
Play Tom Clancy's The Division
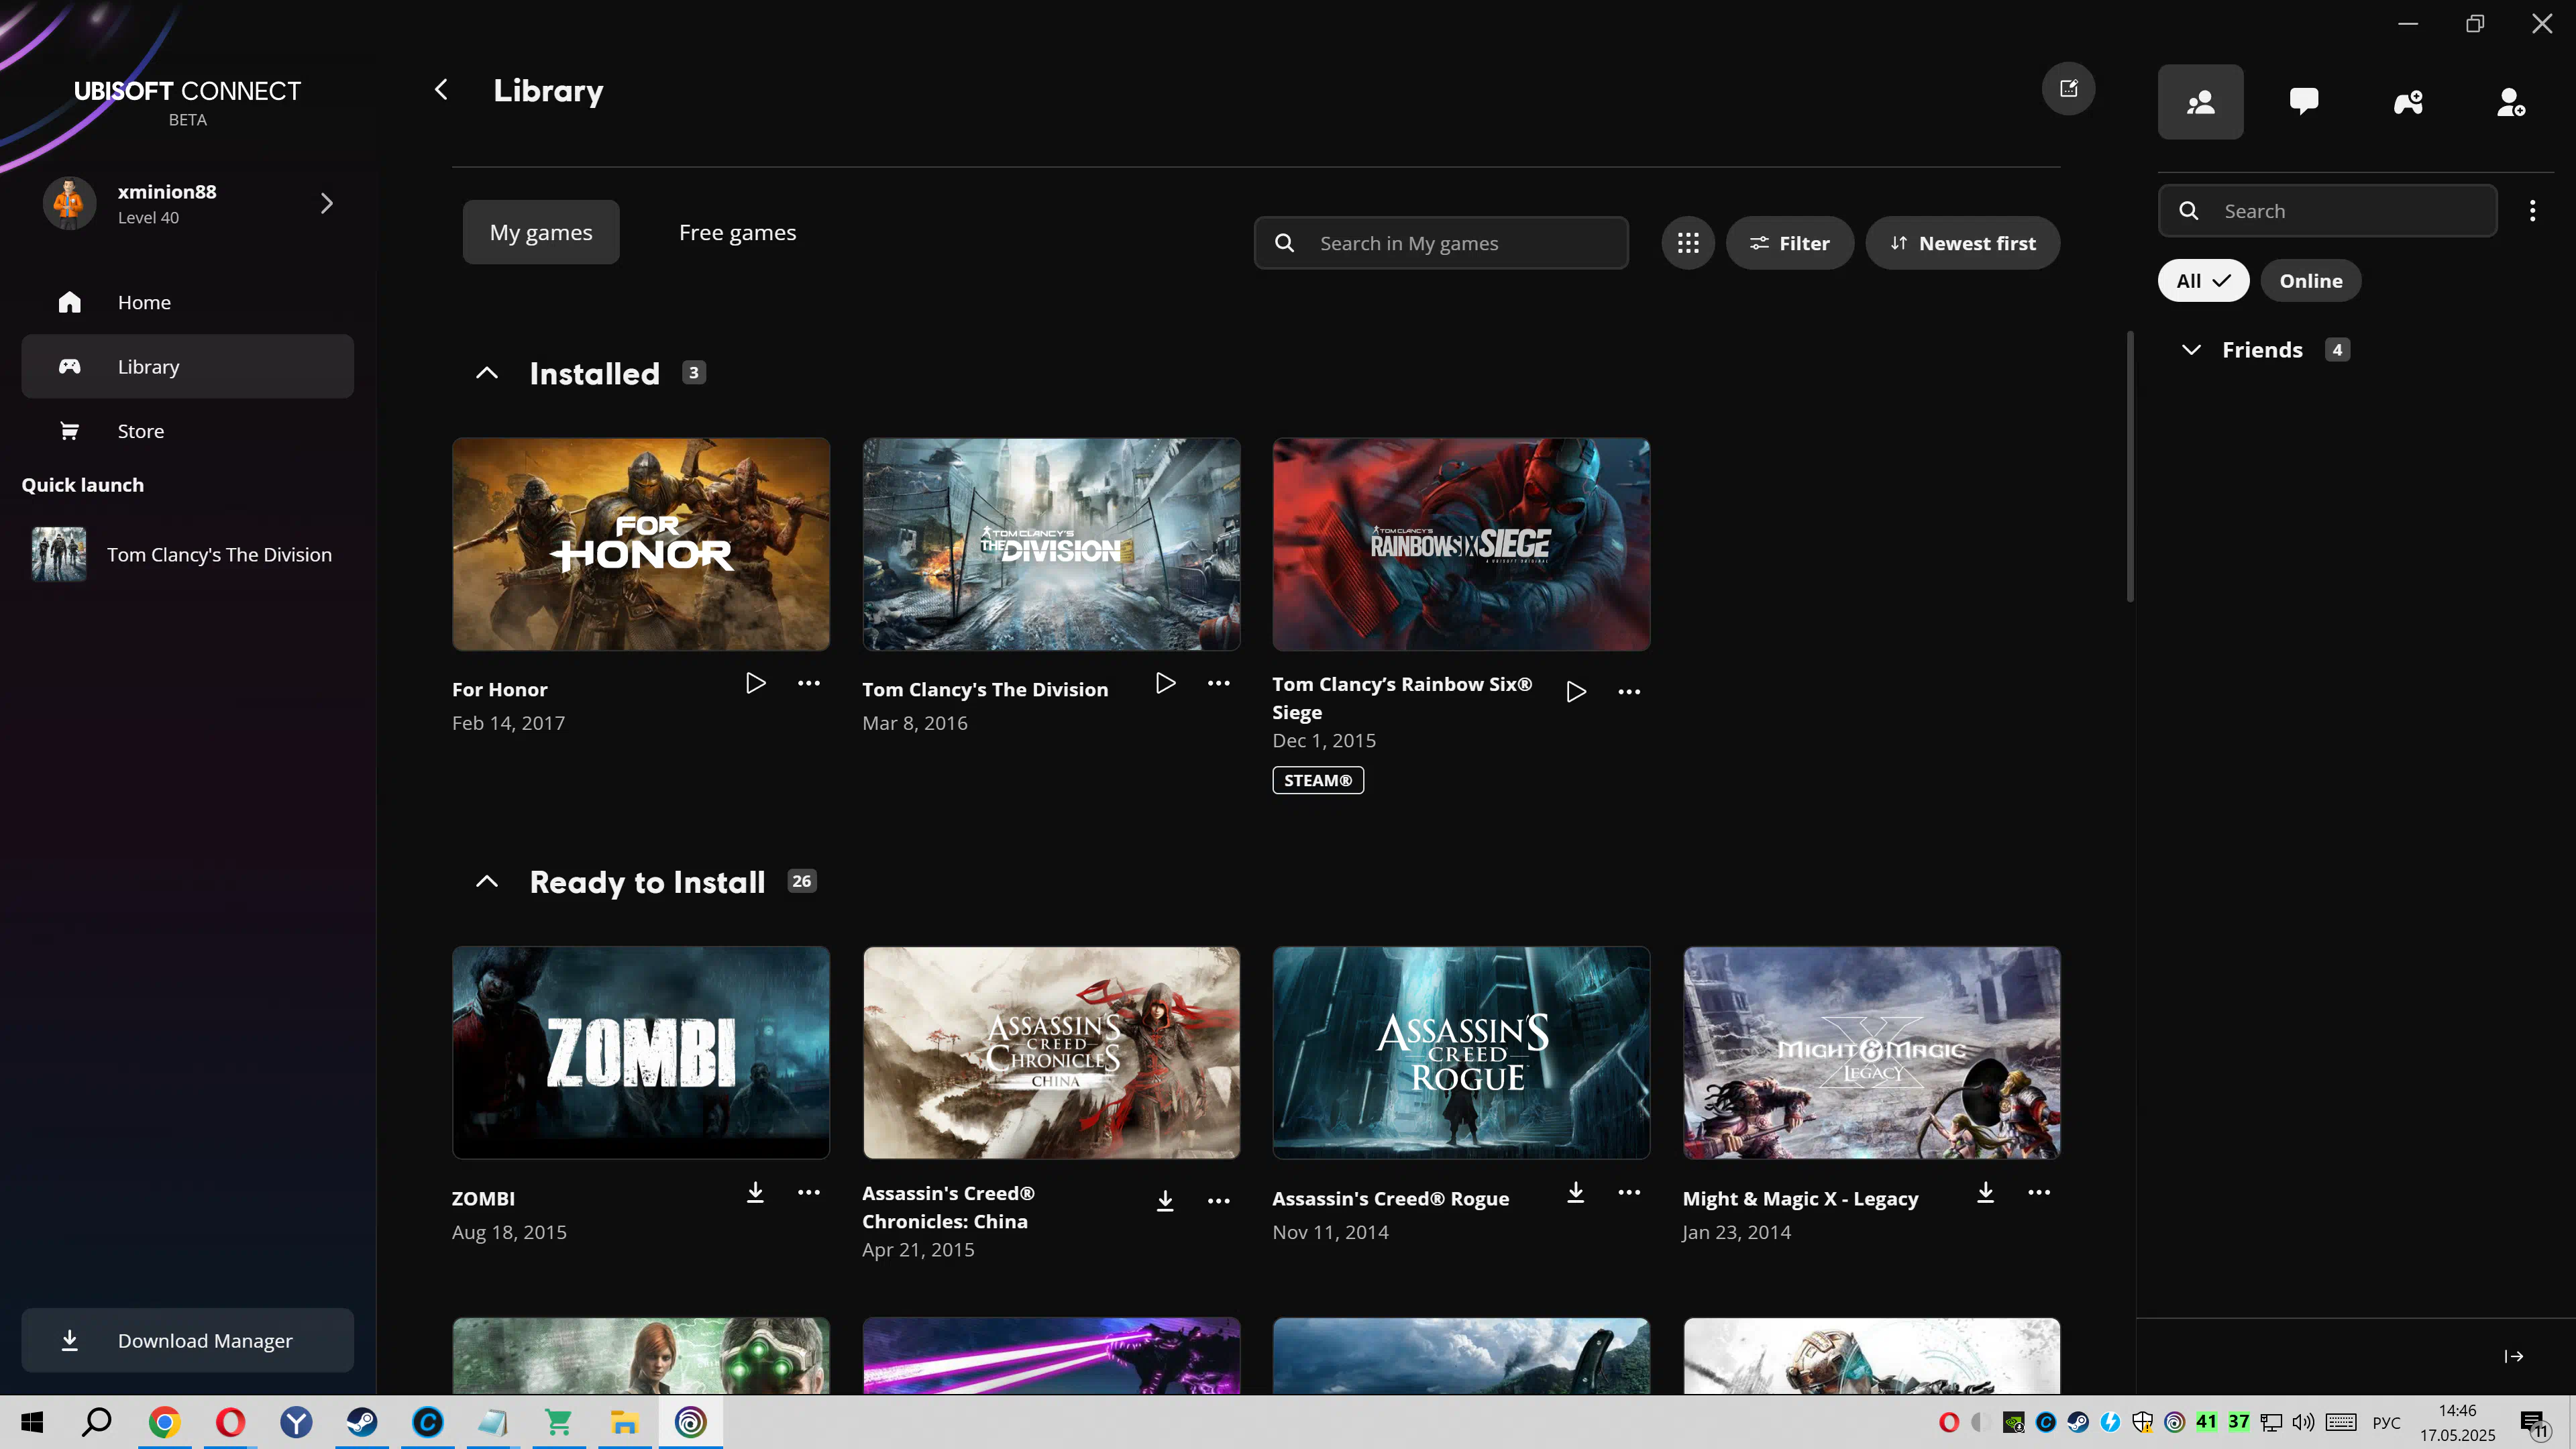1166,684
